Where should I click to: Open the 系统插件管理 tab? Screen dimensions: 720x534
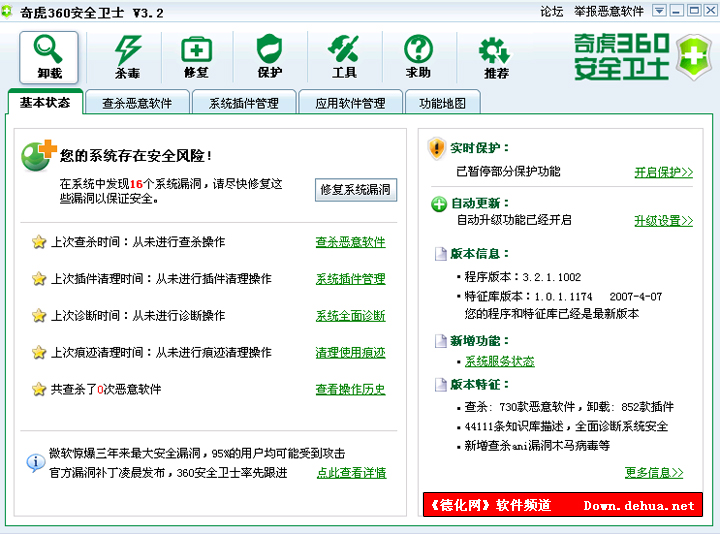tap(244, 103)
